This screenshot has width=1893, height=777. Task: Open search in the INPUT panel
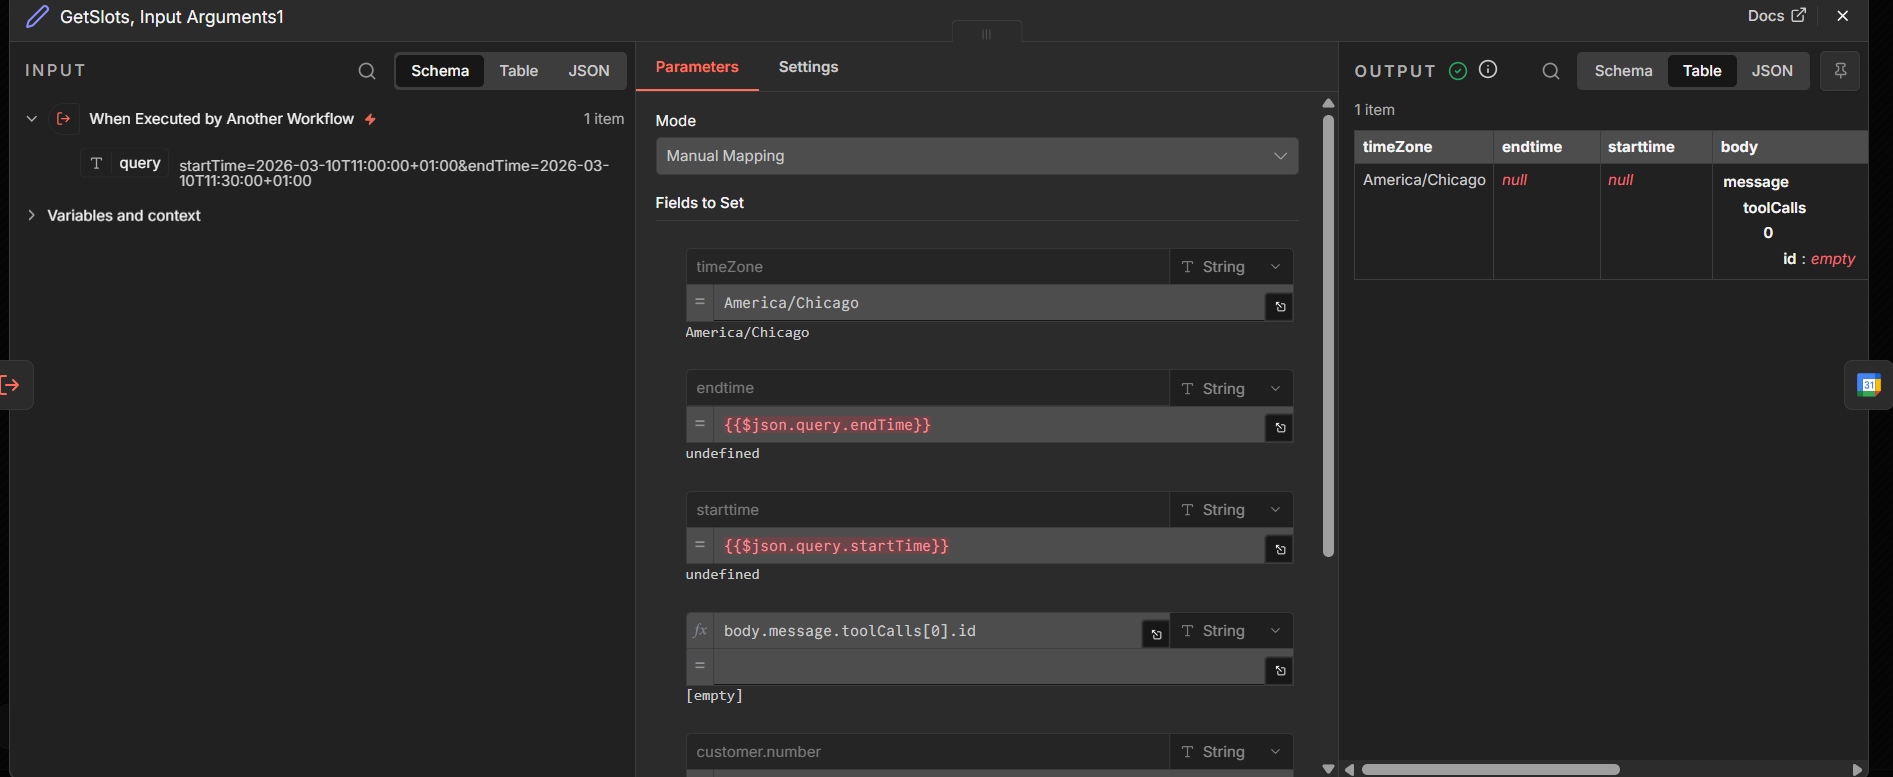click(x=367, y=71)
